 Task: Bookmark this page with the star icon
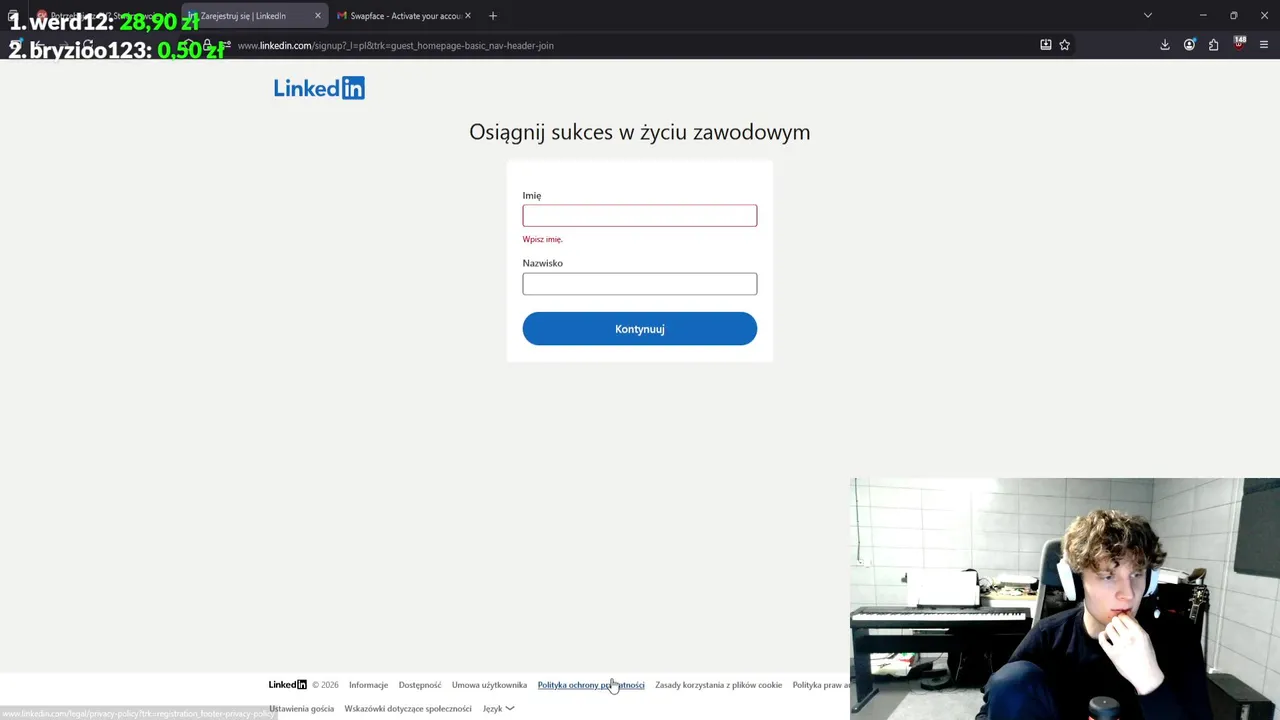tap(1064, 45)
